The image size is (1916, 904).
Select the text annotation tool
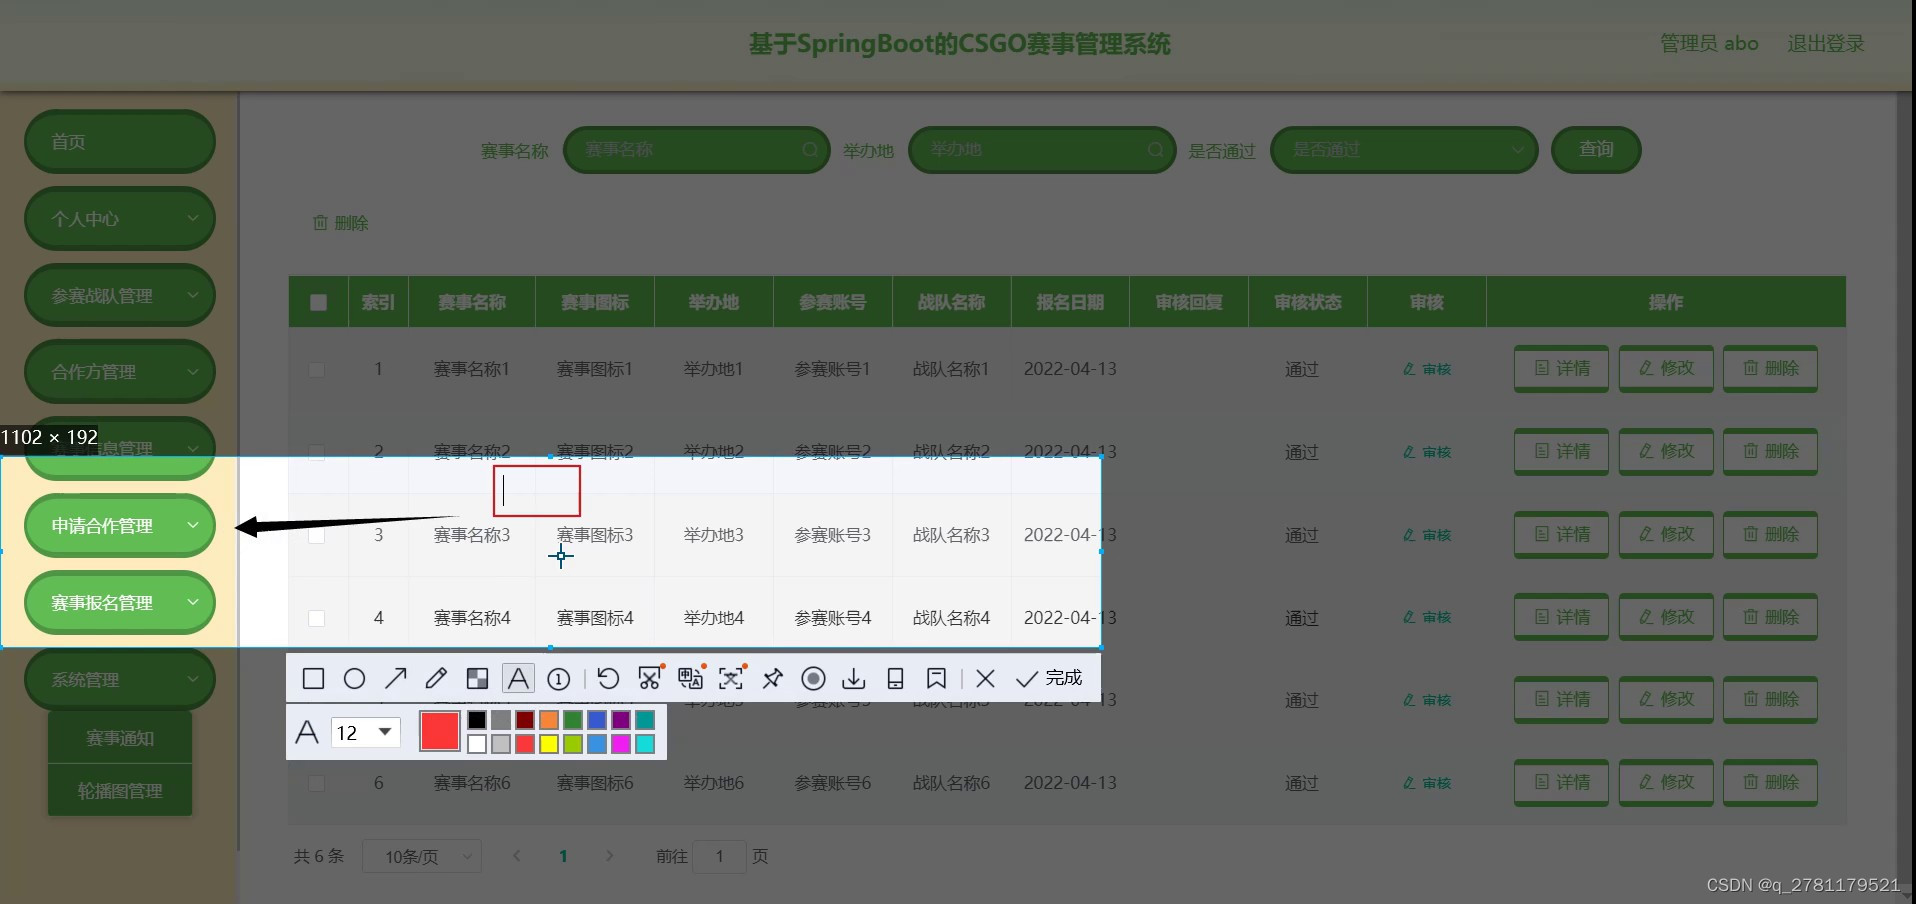[518, 679]
